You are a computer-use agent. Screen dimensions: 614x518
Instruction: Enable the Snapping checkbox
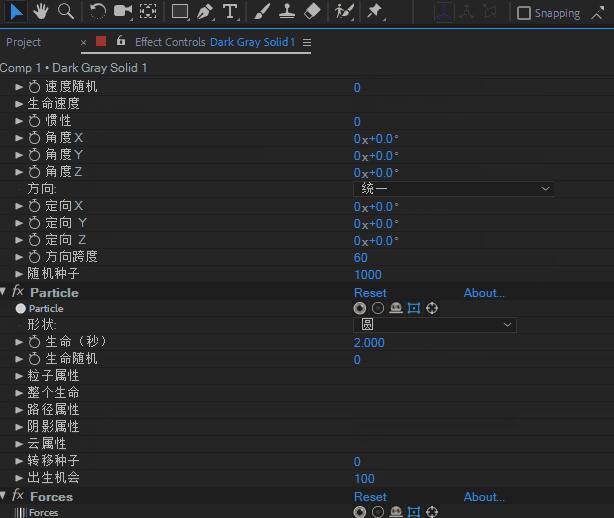[524, 13]
